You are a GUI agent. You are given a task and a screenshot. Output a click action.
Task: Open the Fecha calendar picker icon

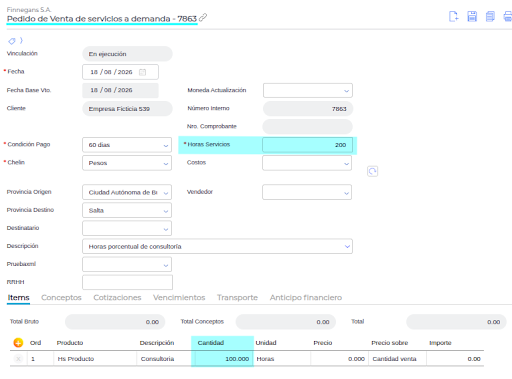point(142,72)
